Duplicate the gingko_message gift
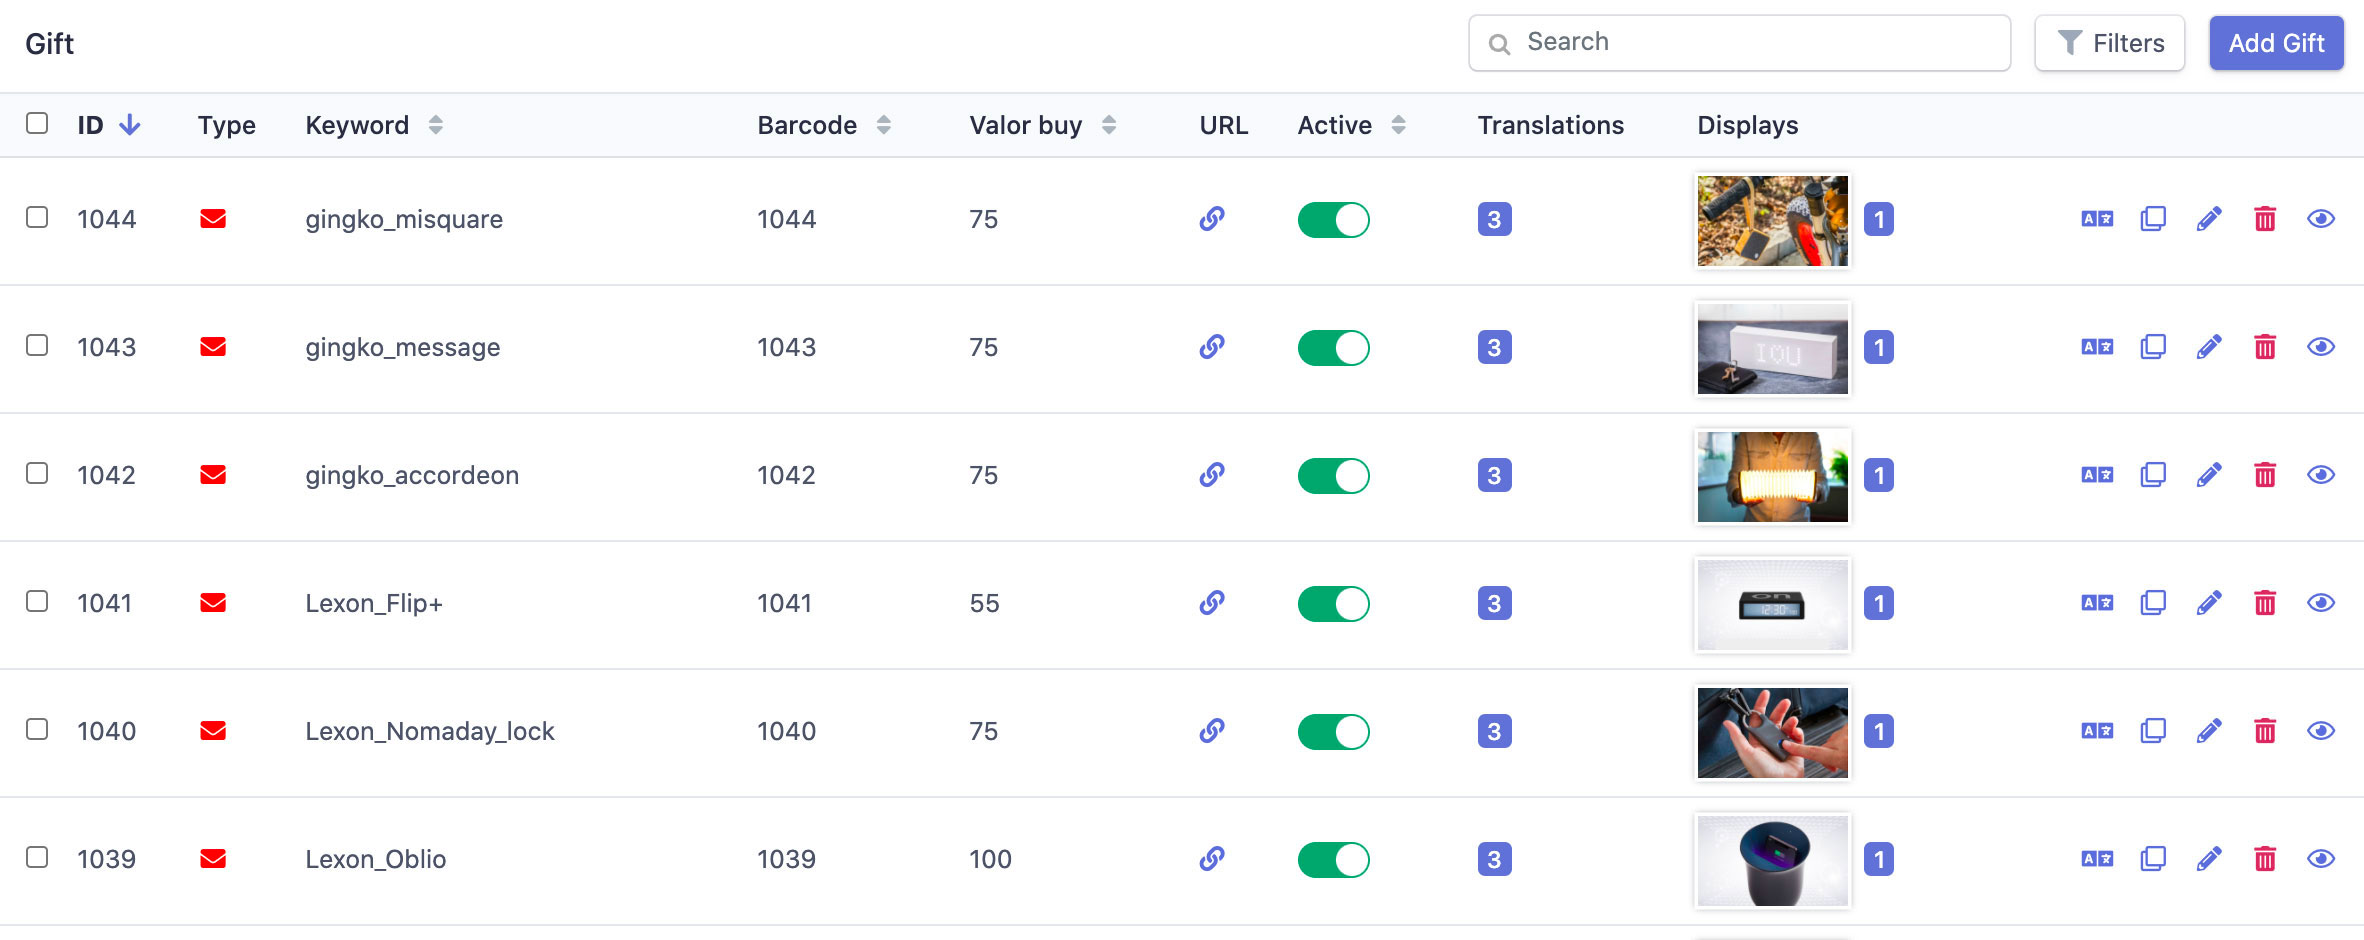The width and height of the screenshot is (2364, 940). 2153,347
